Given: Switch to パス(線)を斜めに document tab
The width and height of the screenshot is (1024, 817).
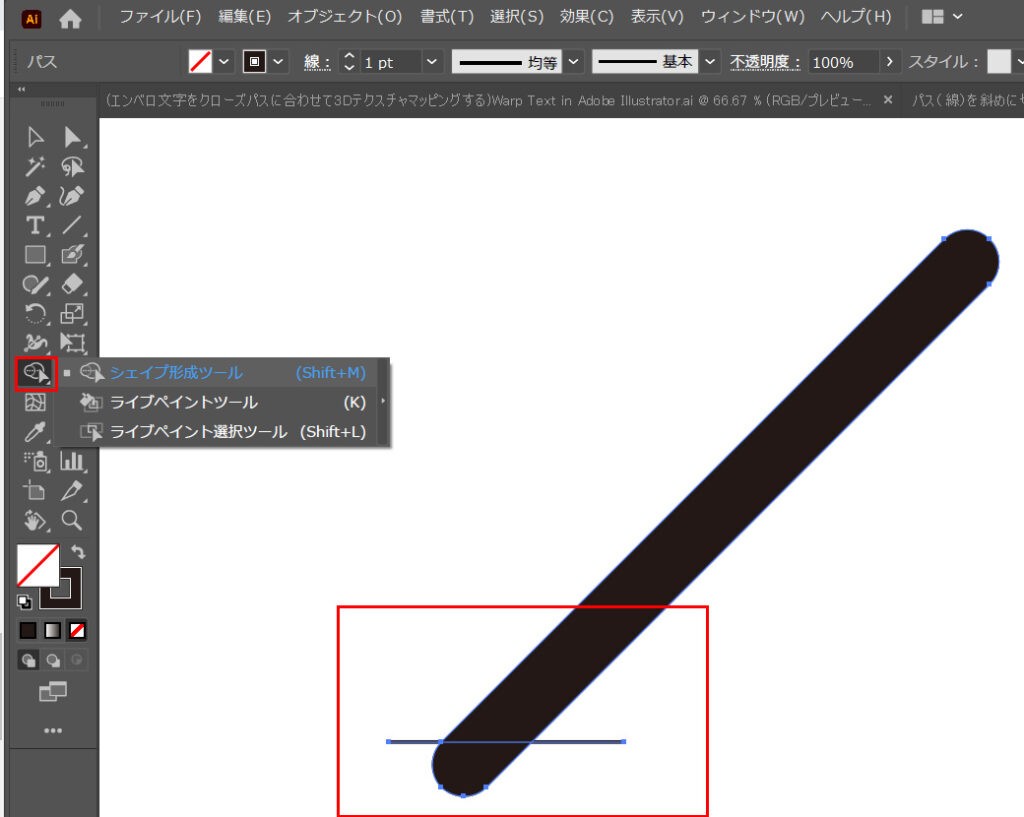Looking at the screenshot, I should tap(963, 101).
